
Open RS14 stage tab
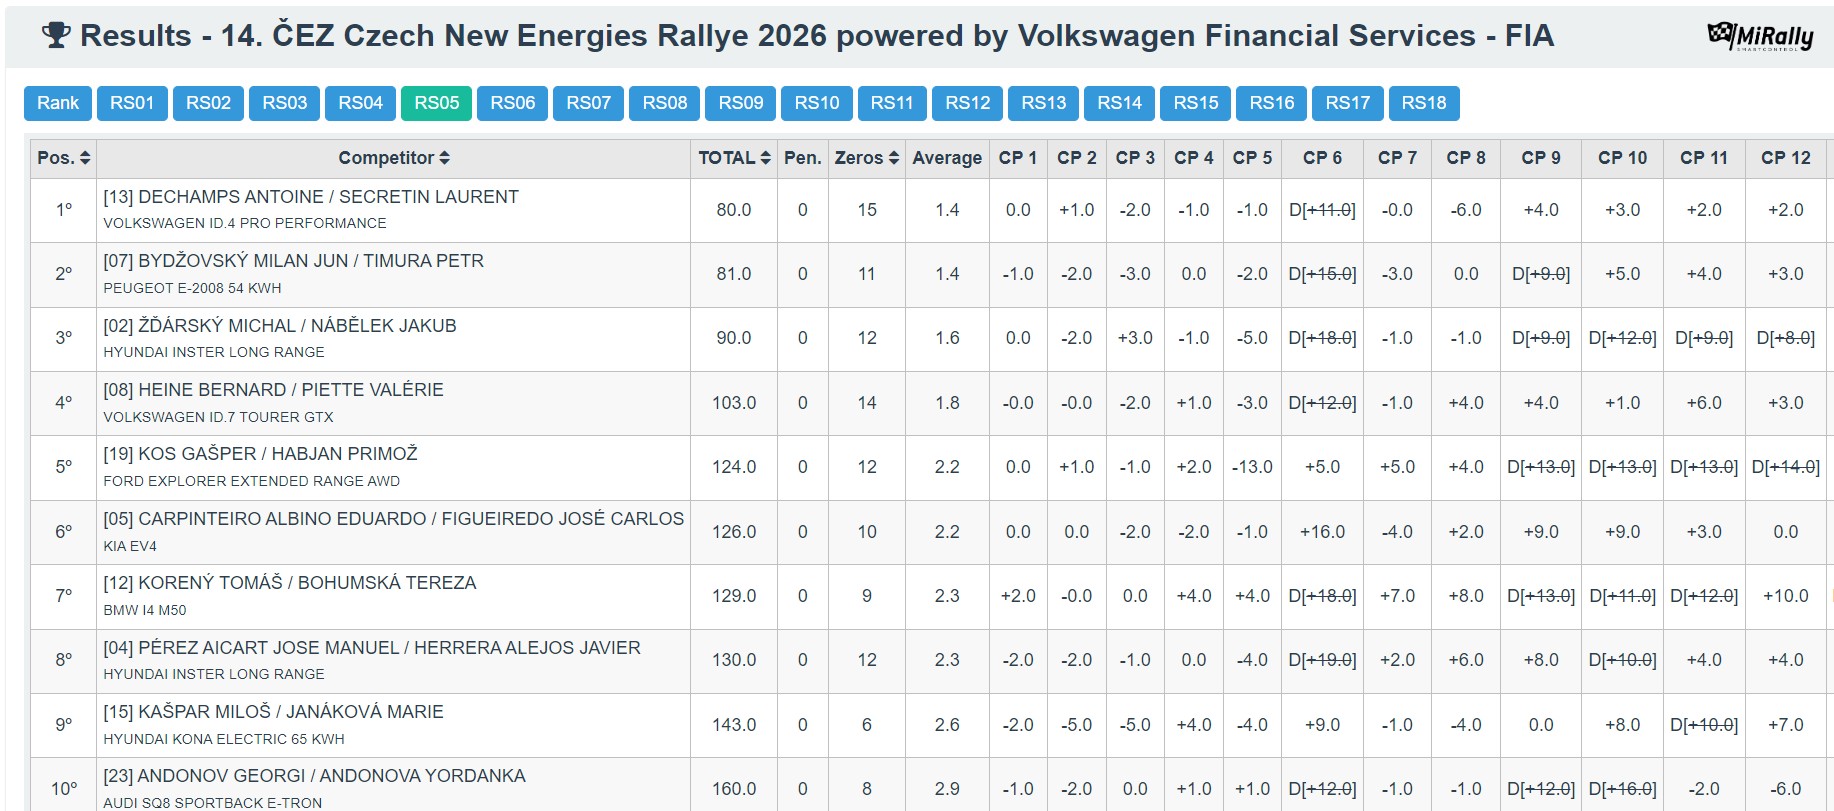(1119, 103)
